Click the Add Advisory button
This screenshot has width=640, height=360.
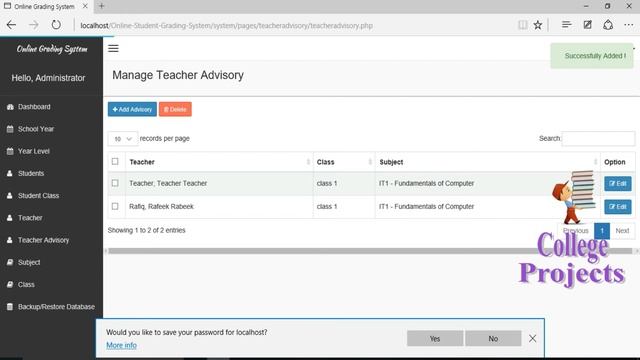pos(132,109)
